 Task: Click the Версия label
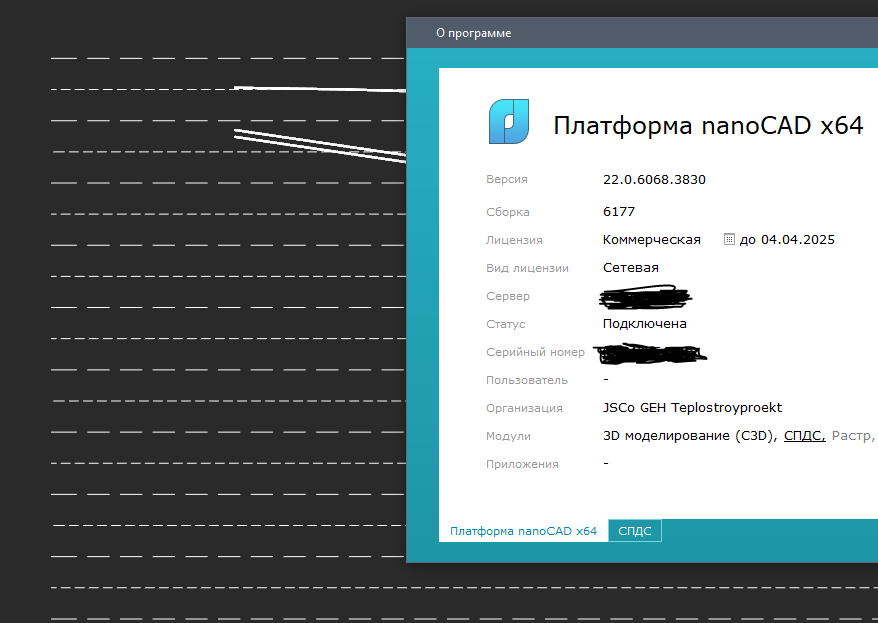(507, 179)
